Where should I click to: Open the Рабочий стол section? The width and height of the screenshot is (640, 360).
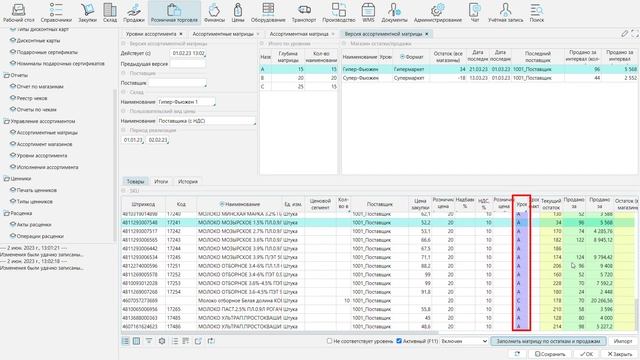[x=19, y=13]
